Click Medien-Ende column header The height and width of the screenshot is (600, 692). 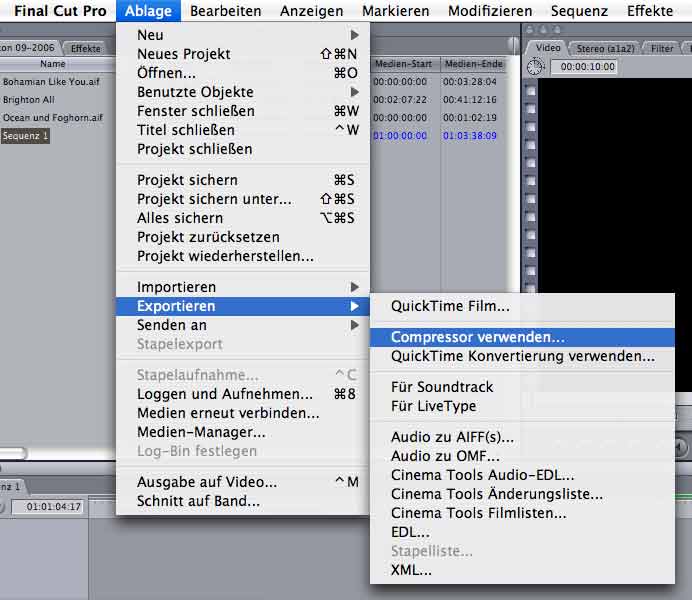click(474, 64)
